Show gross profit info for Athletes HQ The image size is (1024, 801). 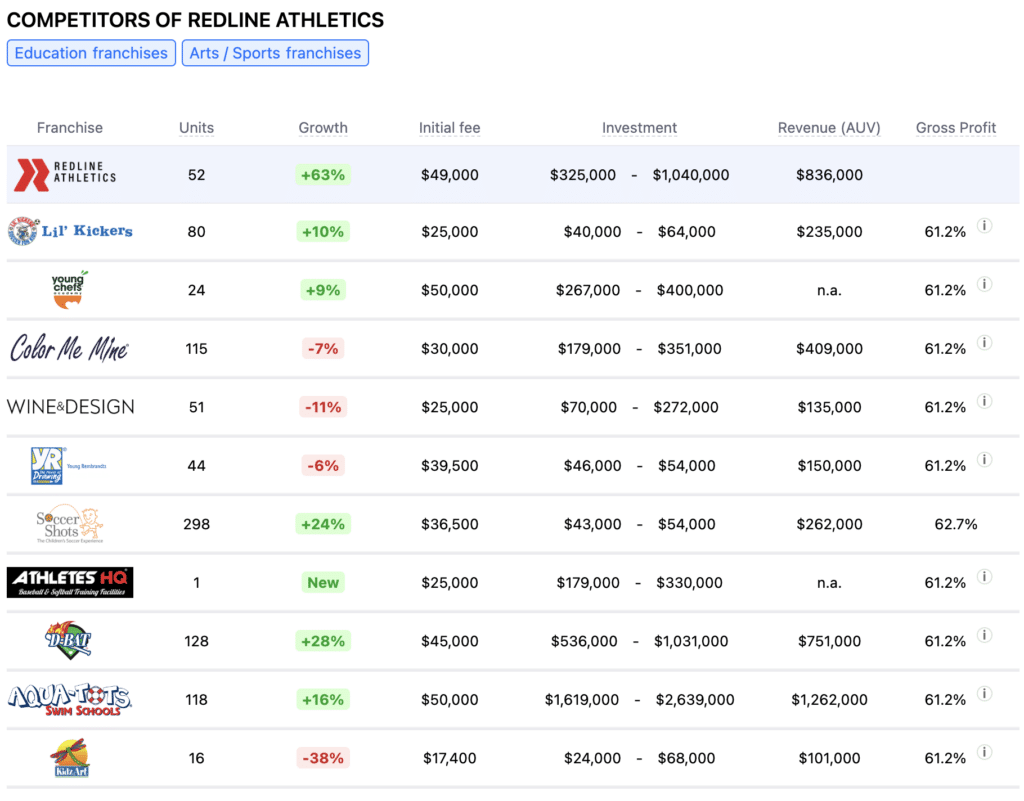[x=984, y=576]
